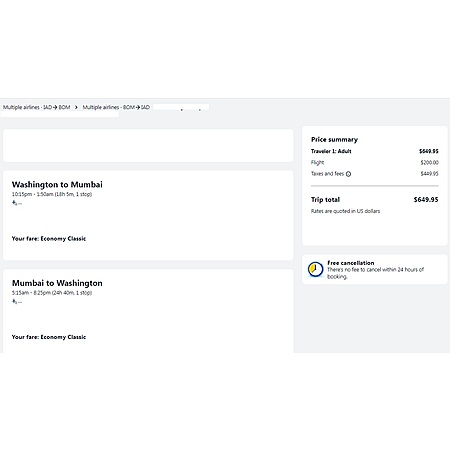Screen dimensions: 450x450
Task: Click the airline icon under Washington to Mumbai
Action: pyautogui.click(x=14, y=203)
